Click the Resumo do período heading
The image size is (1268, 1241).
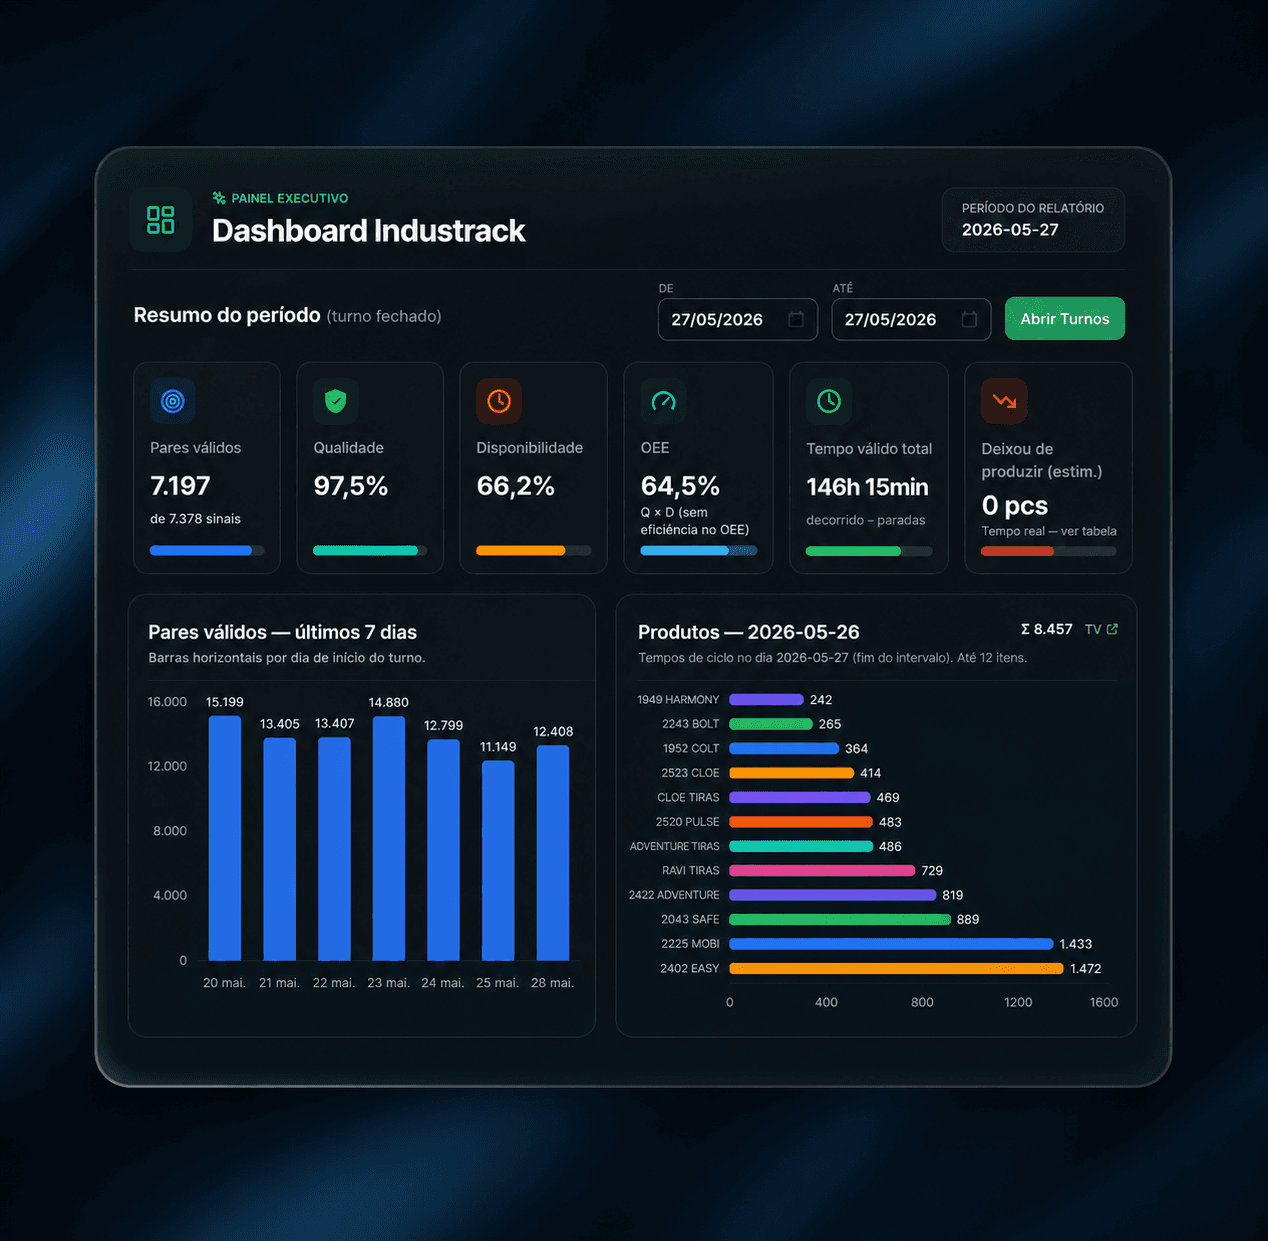(x=227, y=315)
